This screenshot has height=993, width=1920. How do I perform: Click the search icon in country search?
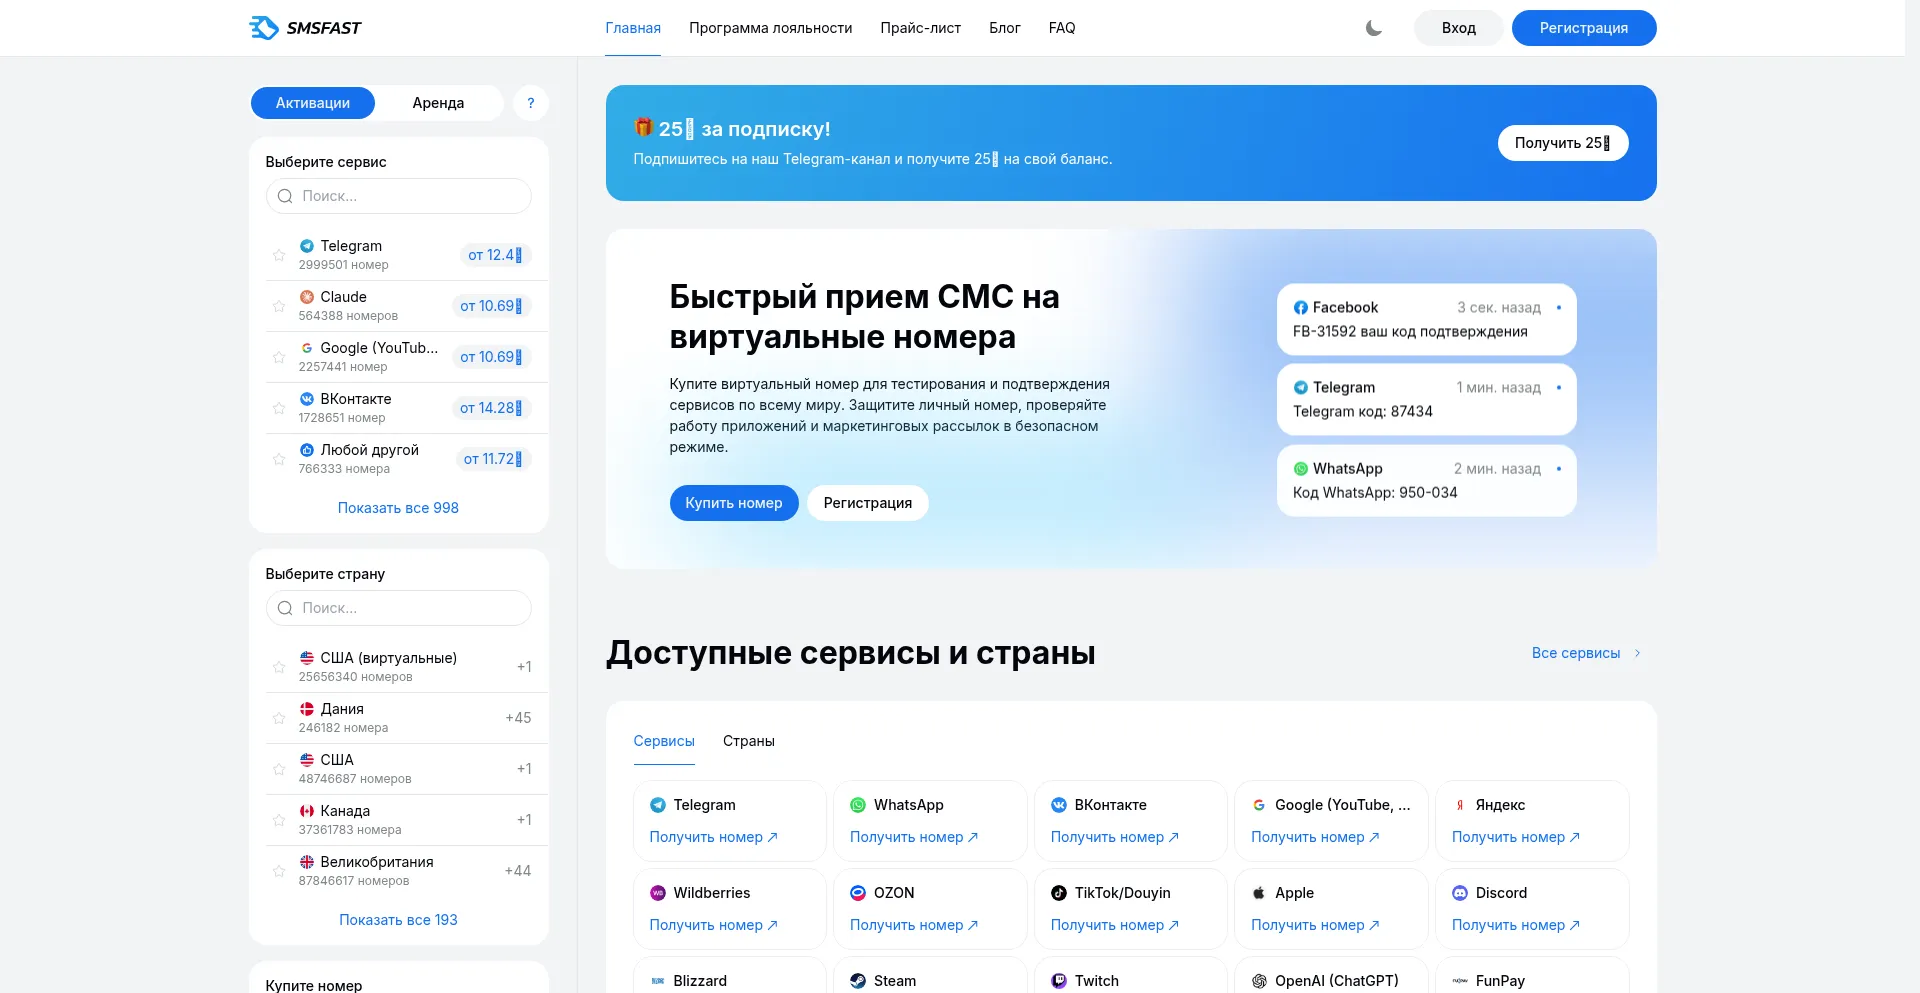tap(285, 608)
